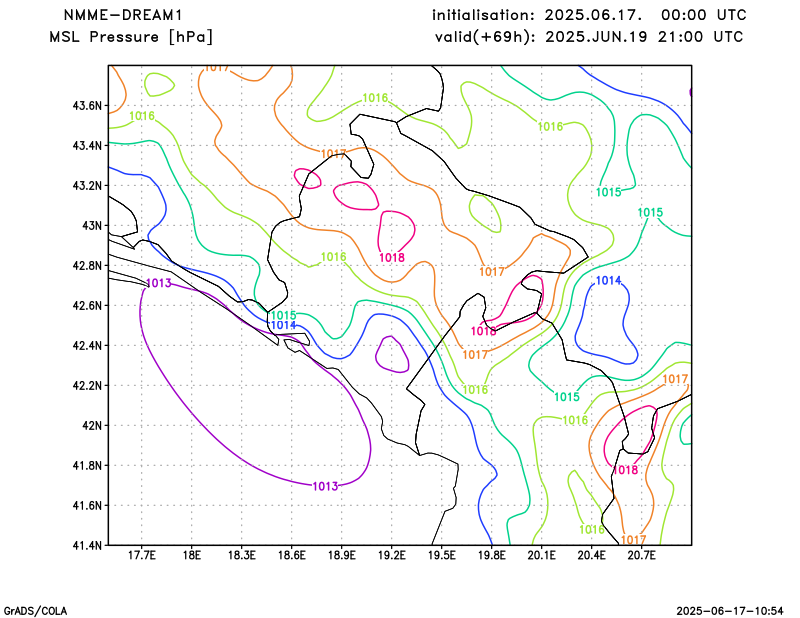Click the 18E longitude label
Screen dimensions: 800x618
192,555
